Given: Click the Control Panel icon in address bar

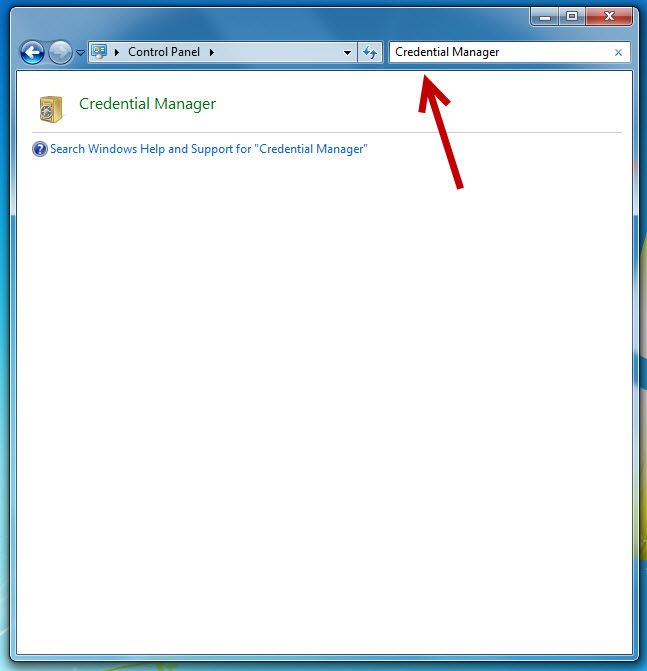Looking at the screenshot, I should [99, 52].
